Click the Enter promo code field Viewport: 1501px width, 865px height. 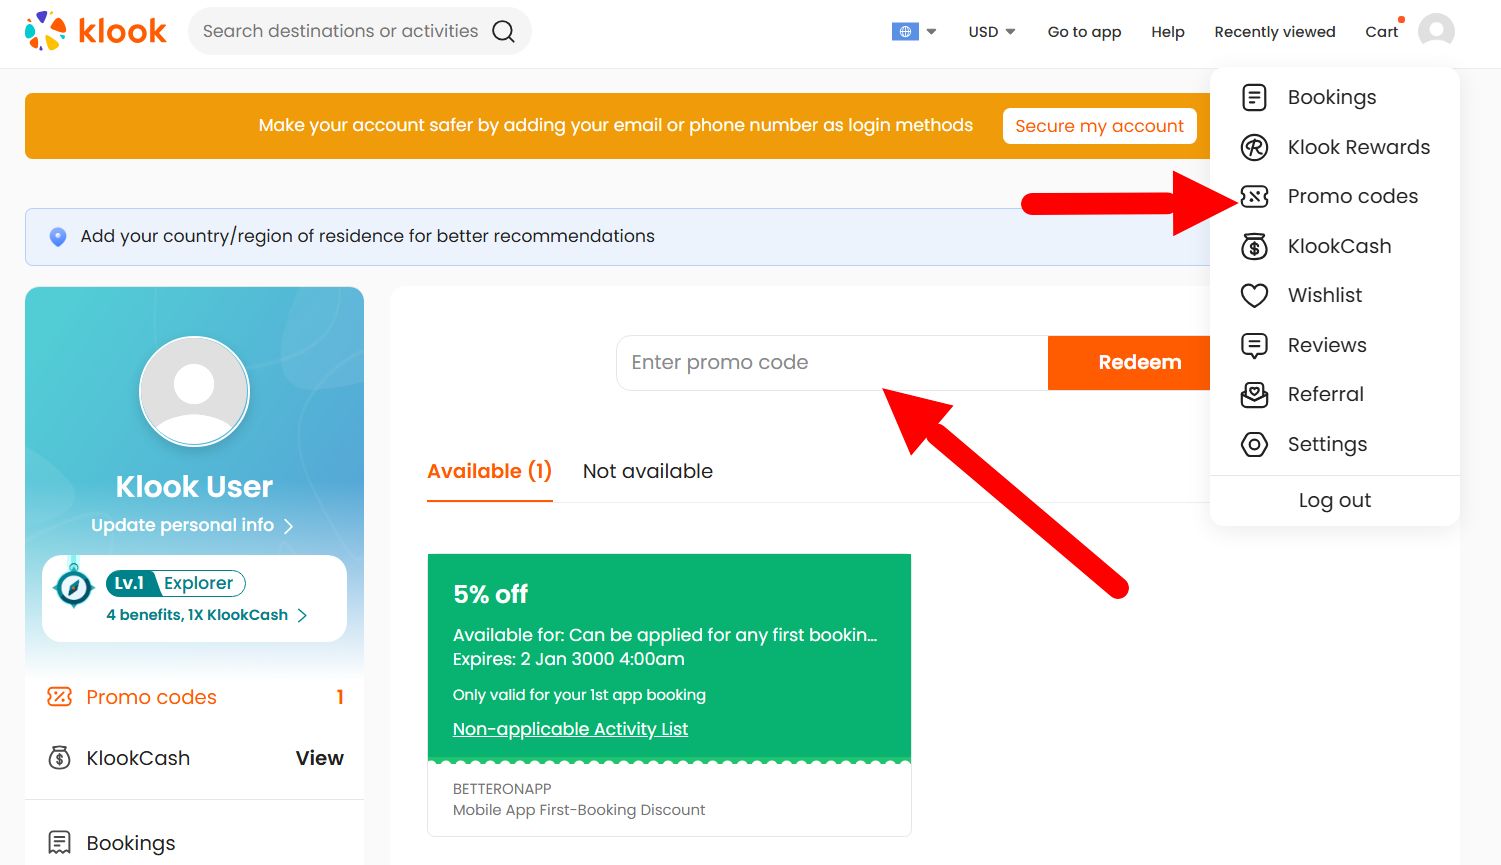tap(830, 362)
